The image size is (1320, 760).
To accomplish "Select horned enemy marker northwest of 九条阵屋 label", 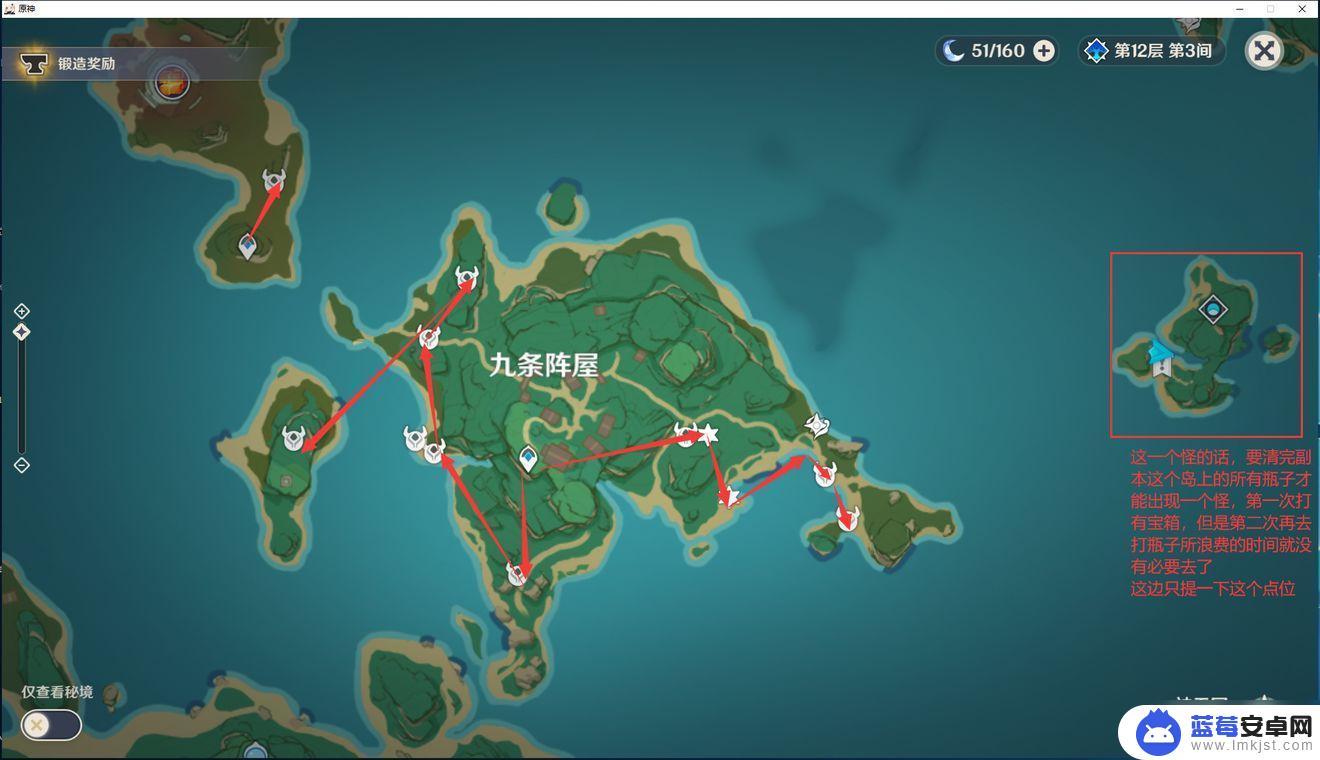I will click(x=429, y=337).
